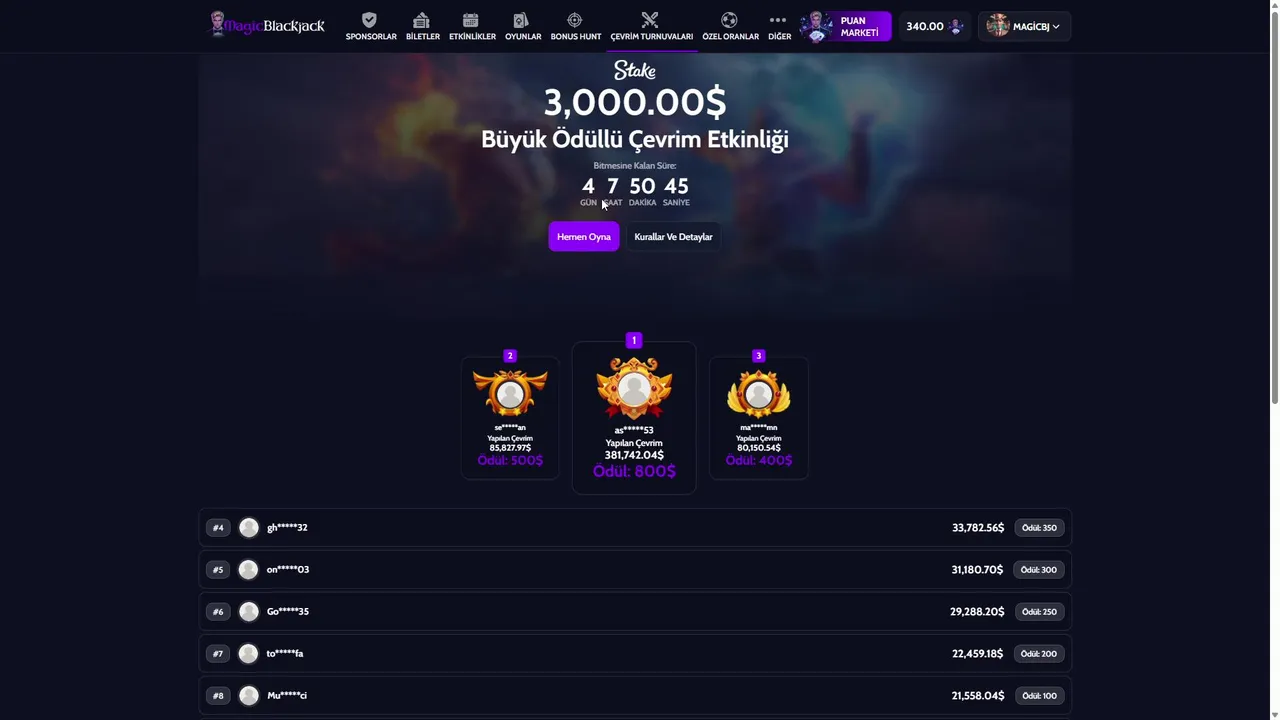Click the Hemen Oyna button

click(584, 237)
